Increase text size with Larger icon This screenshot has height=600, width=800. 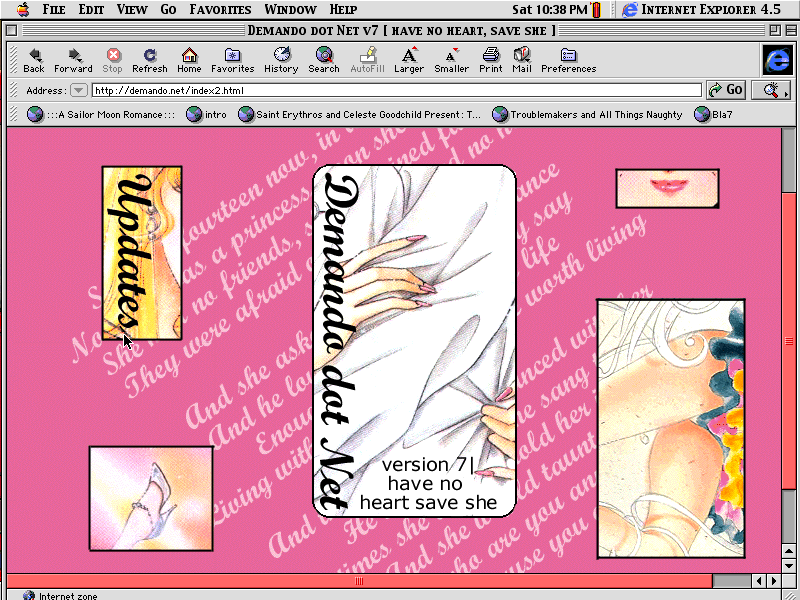(x=409, y=56)
